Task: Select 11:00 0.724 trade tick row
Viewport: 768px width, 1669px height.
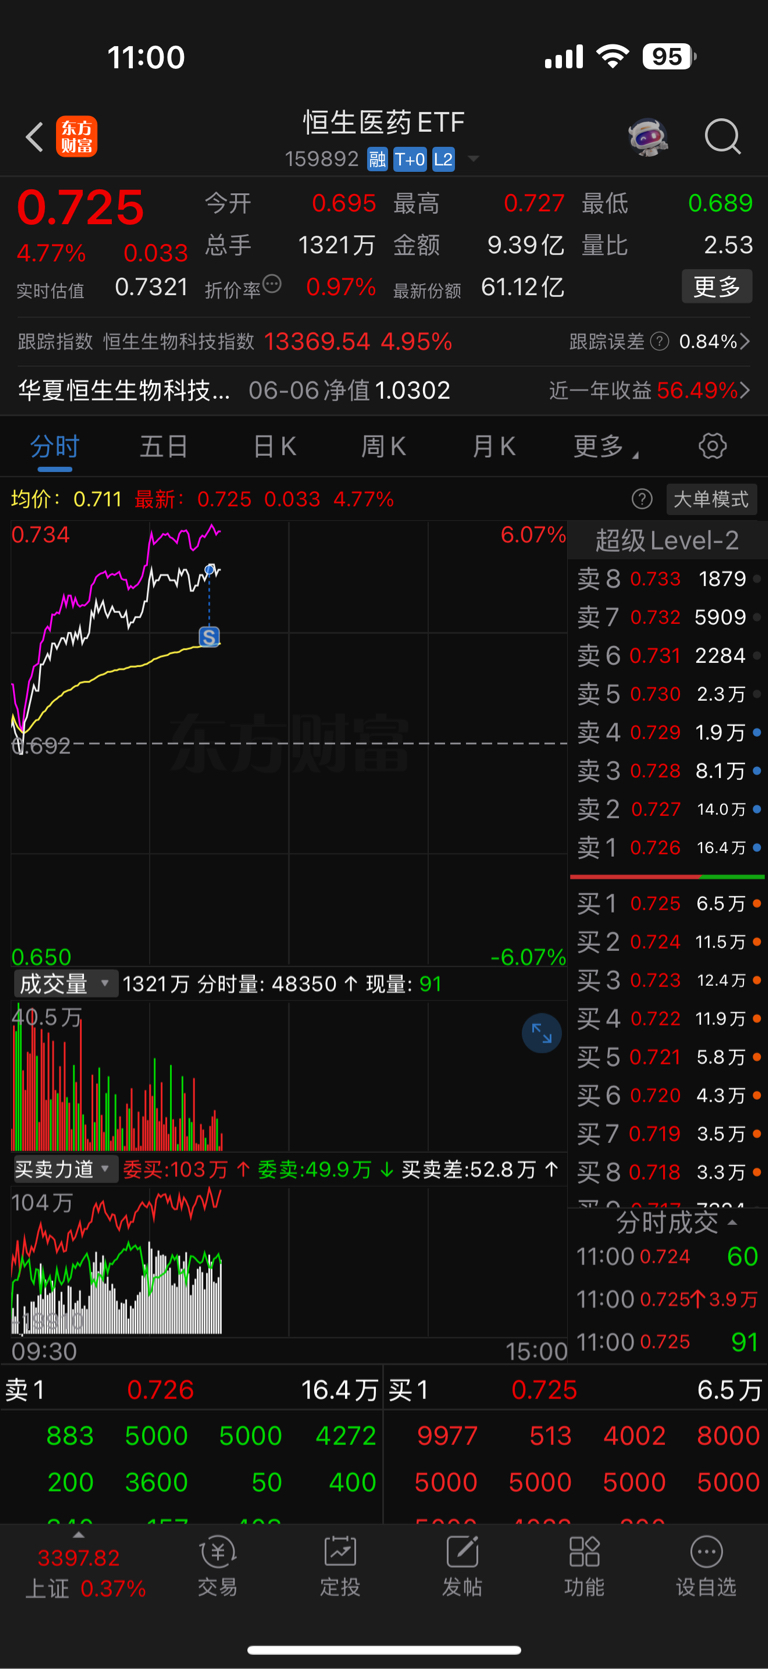Action: click(667, 1257)
